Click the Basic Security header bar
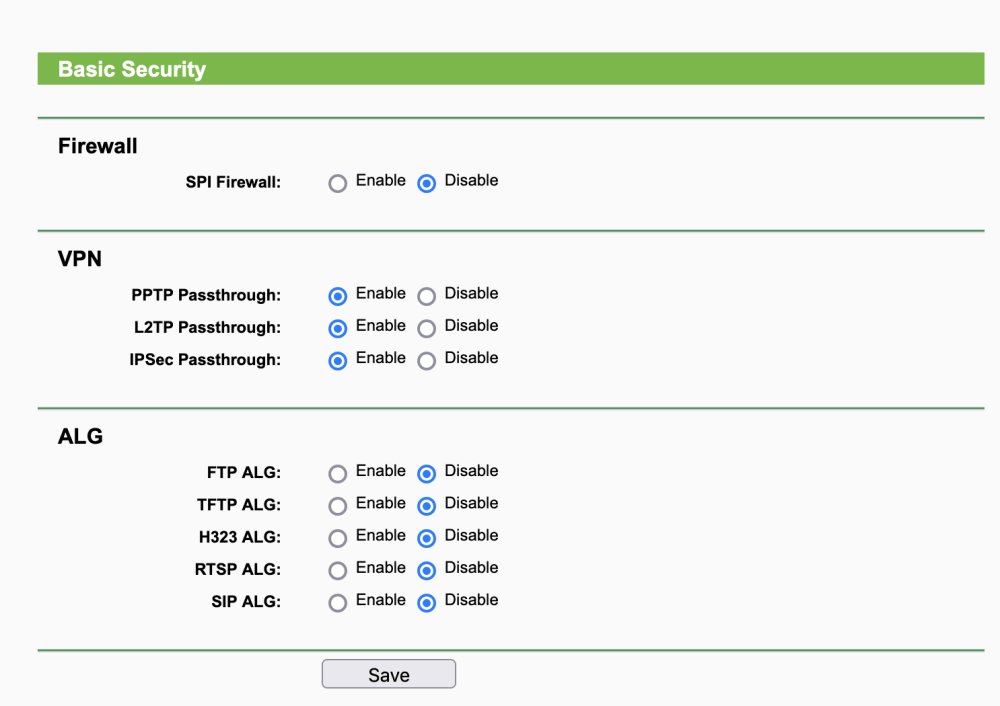Image resolution: width=1000 pixels, height=706 pixels. [510, 69]
